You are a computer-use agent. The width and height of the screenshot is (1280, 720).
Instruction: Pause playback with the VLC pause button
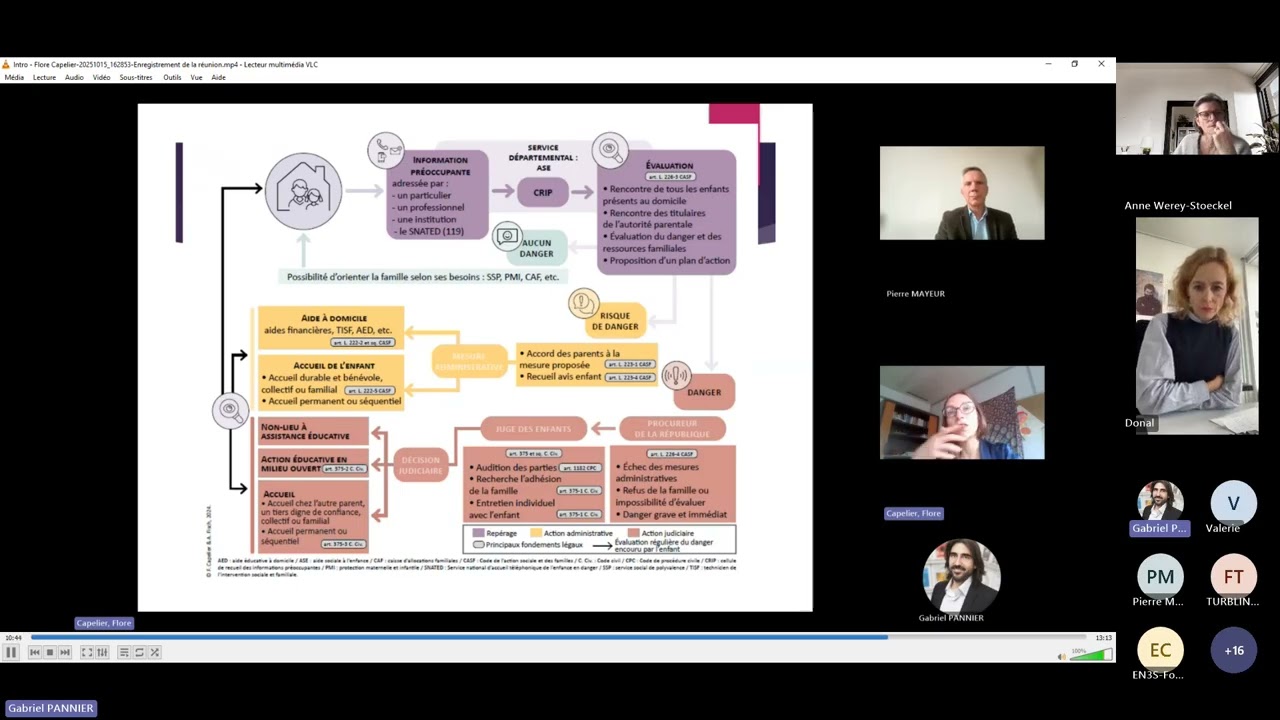click(11, 652)
